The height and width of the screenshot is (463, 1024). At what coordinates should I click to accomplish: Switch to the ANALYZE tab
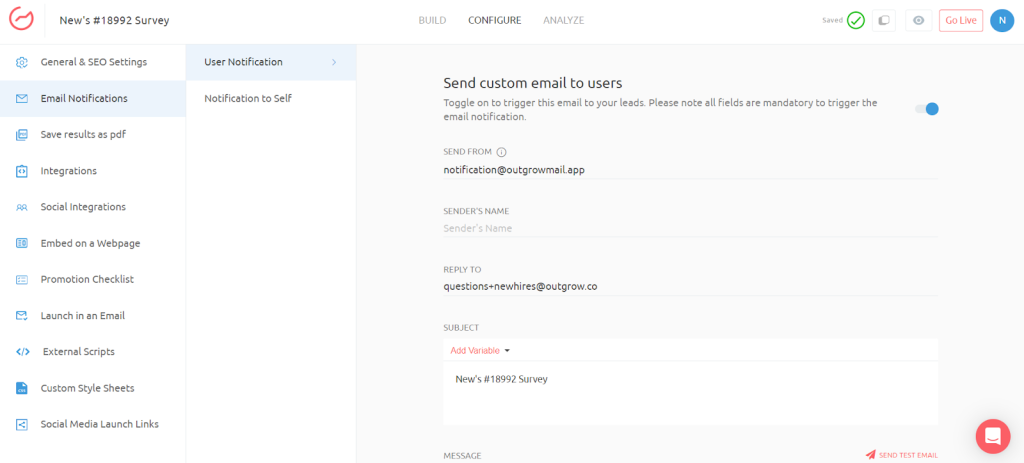point(563,20)
